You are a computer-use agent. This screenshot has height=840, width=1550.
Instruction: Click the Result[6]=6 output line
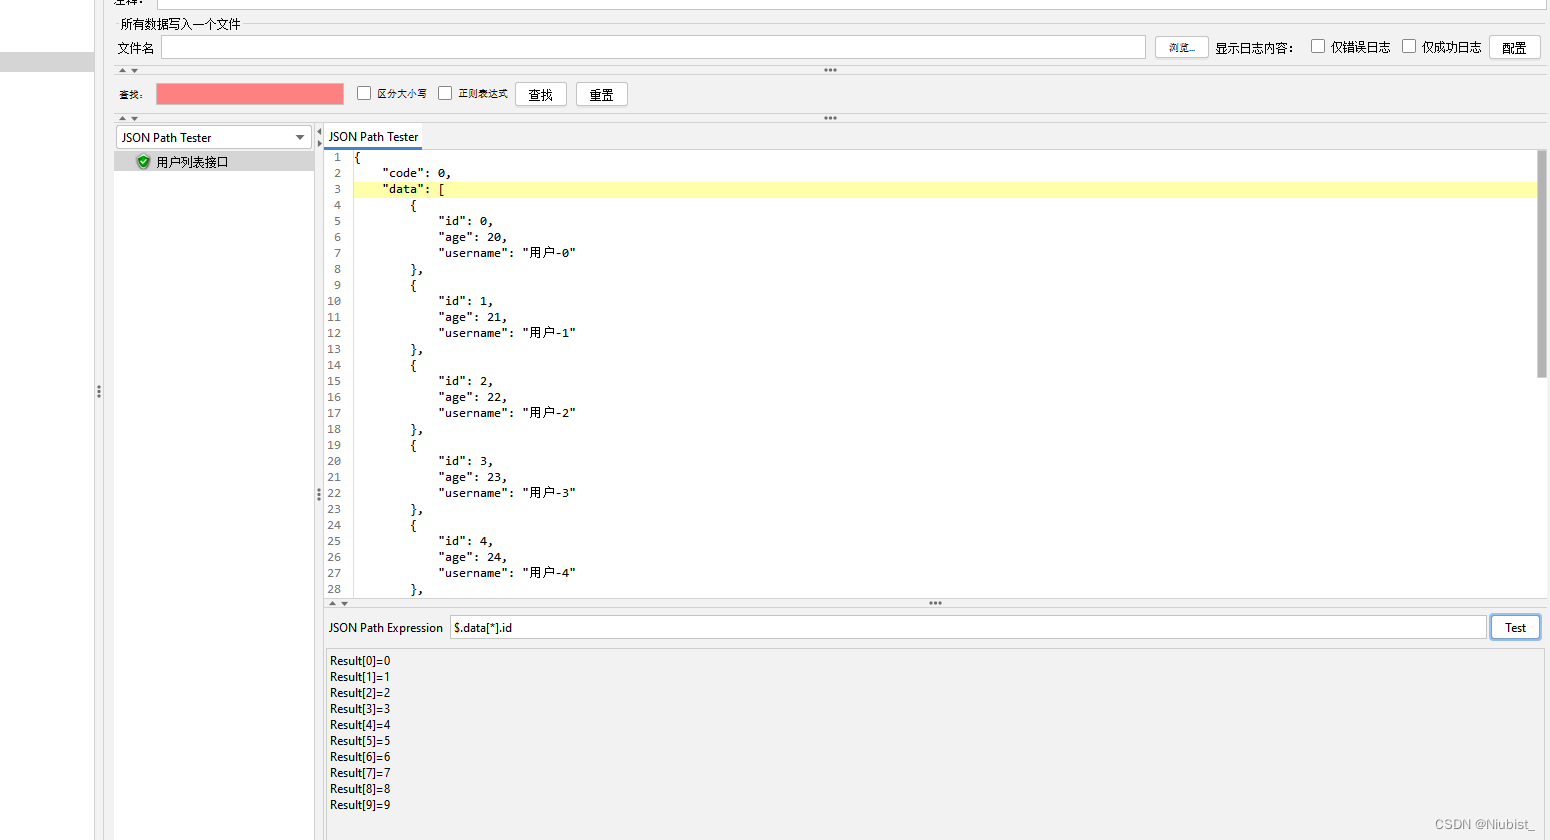360,757
